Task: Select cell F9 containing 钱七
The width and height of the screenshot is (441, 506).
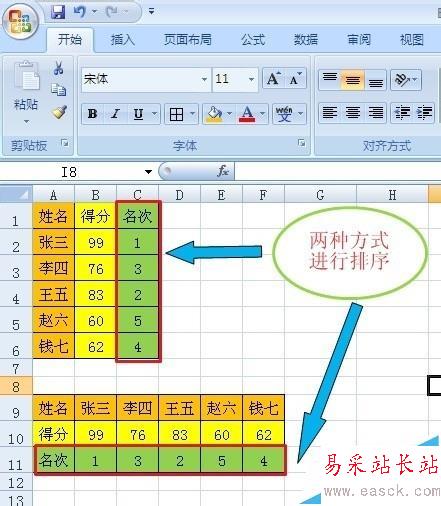Action: tap(263, 408)
